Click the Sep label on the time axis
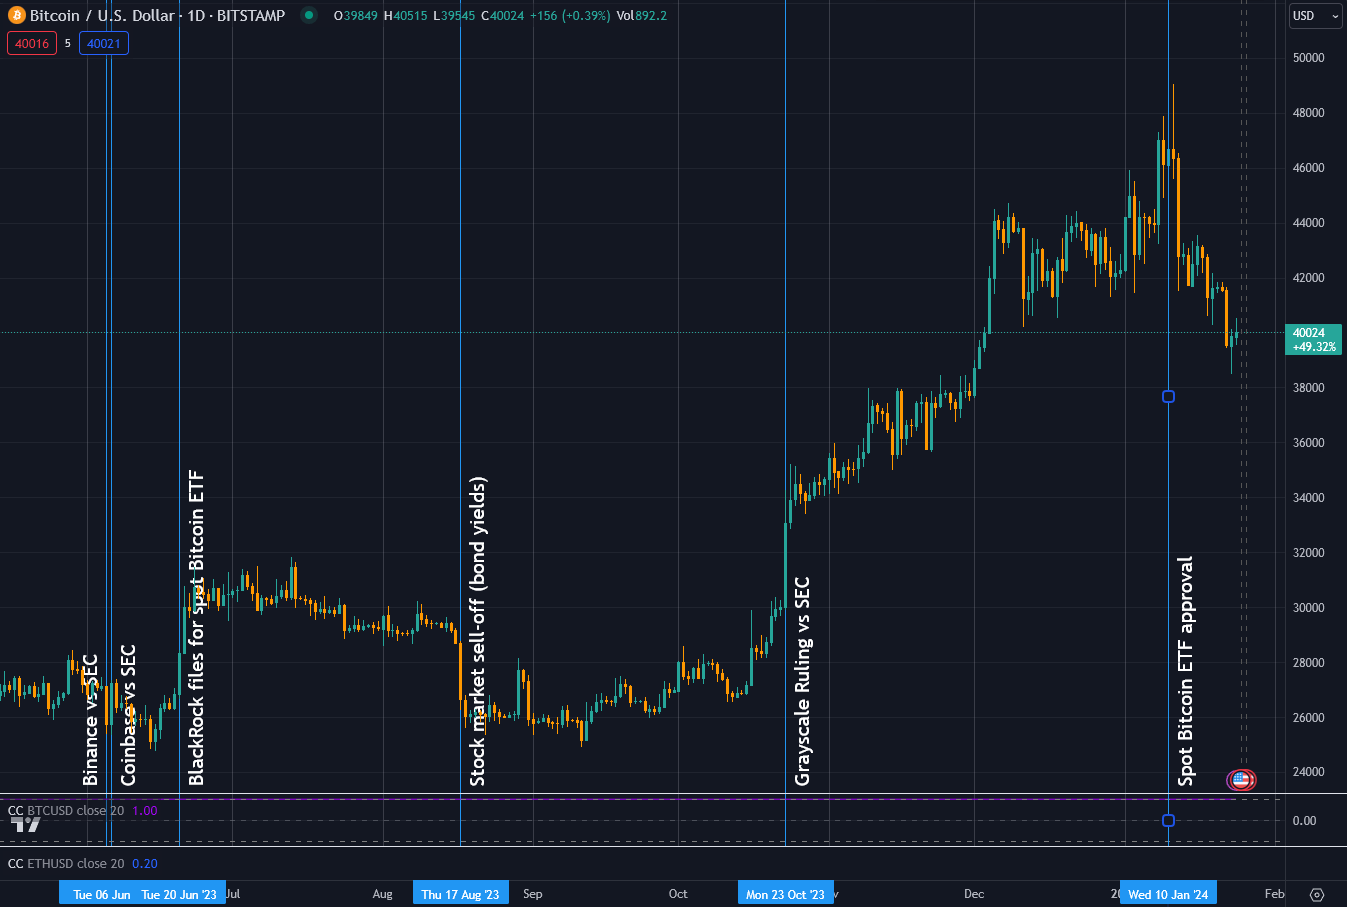Image resolution: width=1347 pixels, height=907 pixels. pos(533,894)
